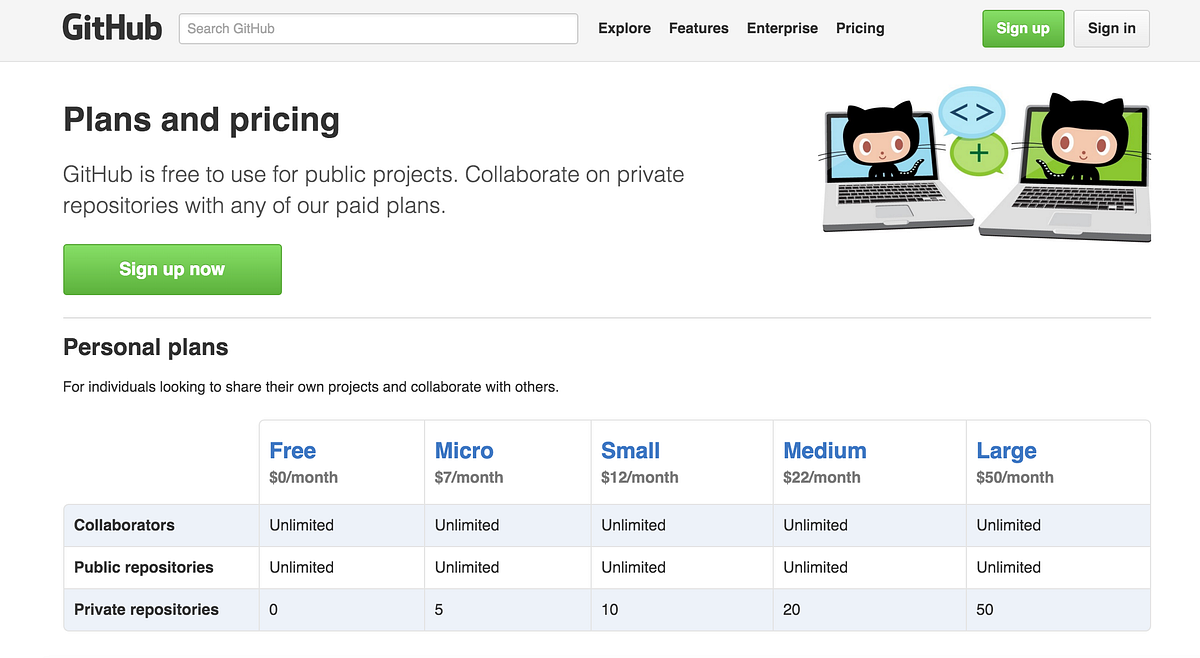
Task: Click the Public repositories row label
Action: point(143,567)
